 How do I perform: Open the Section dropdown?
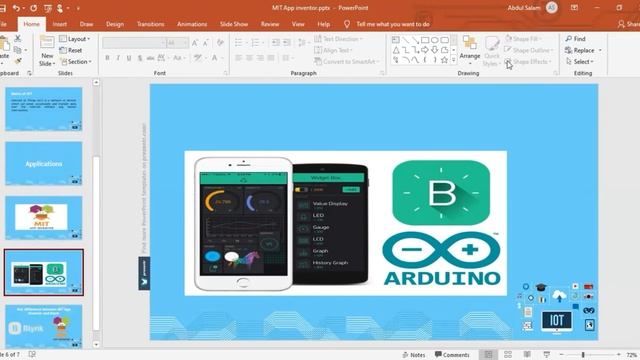tap(76, 62)
